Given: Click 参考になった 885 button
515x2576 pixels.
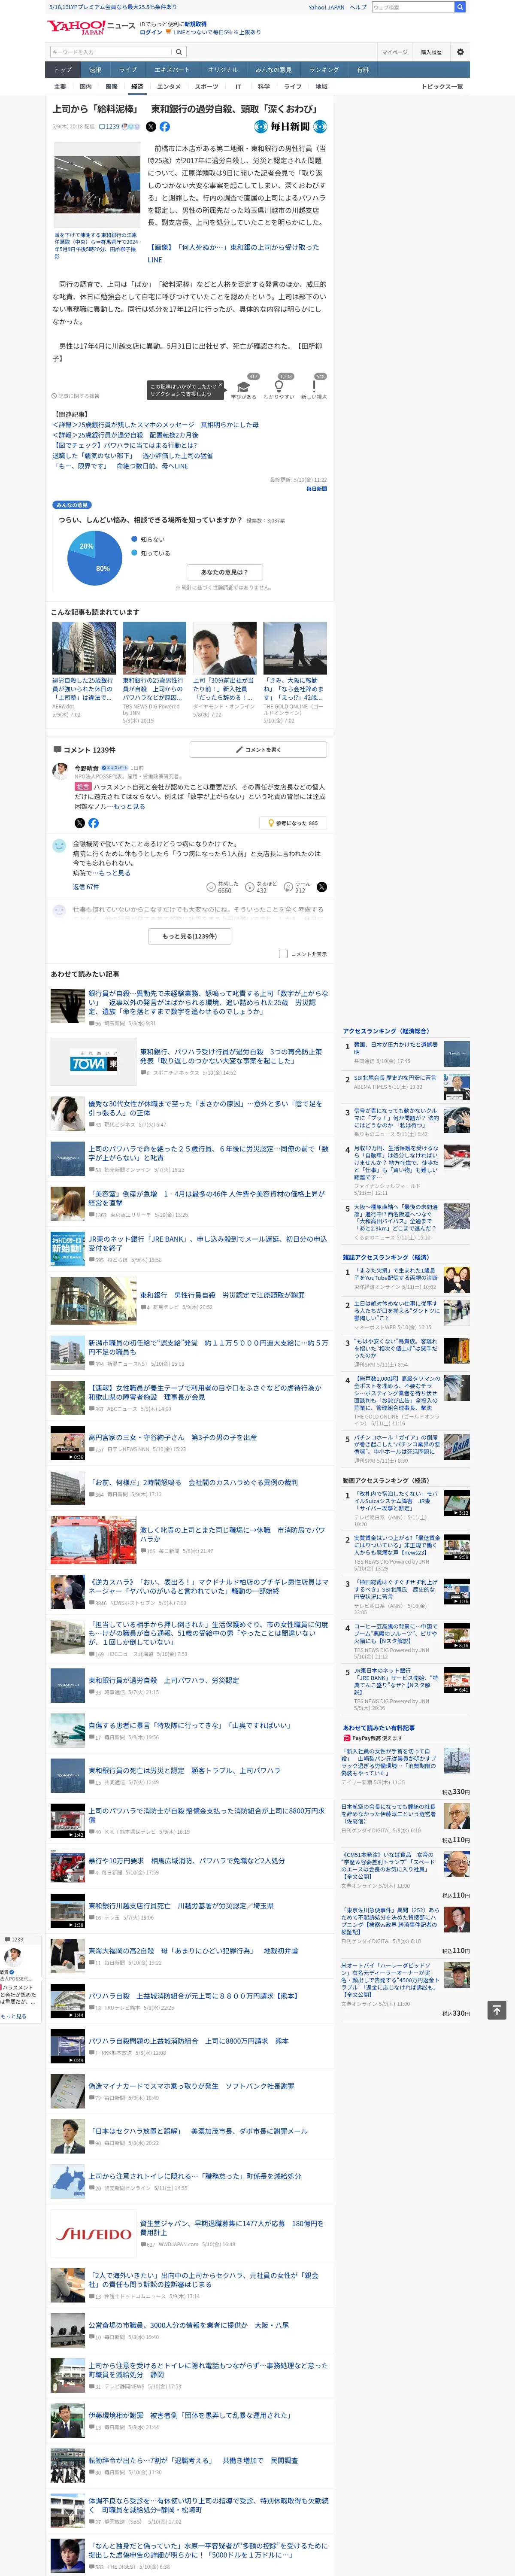Looking at the screenshot, I should (x=293, y=823).
